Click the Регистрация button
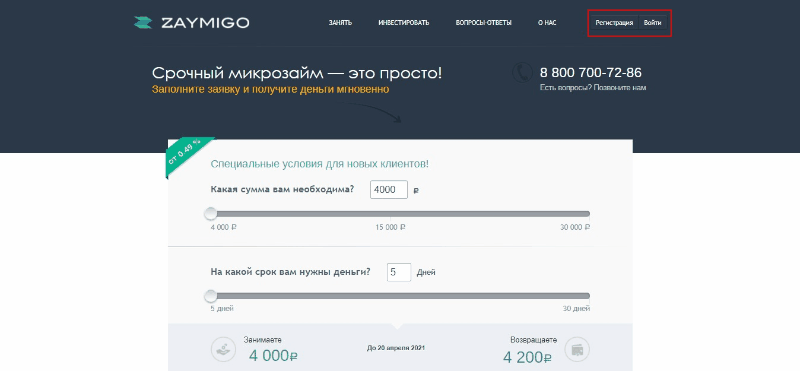800x371 pixels. coord(614,23)
